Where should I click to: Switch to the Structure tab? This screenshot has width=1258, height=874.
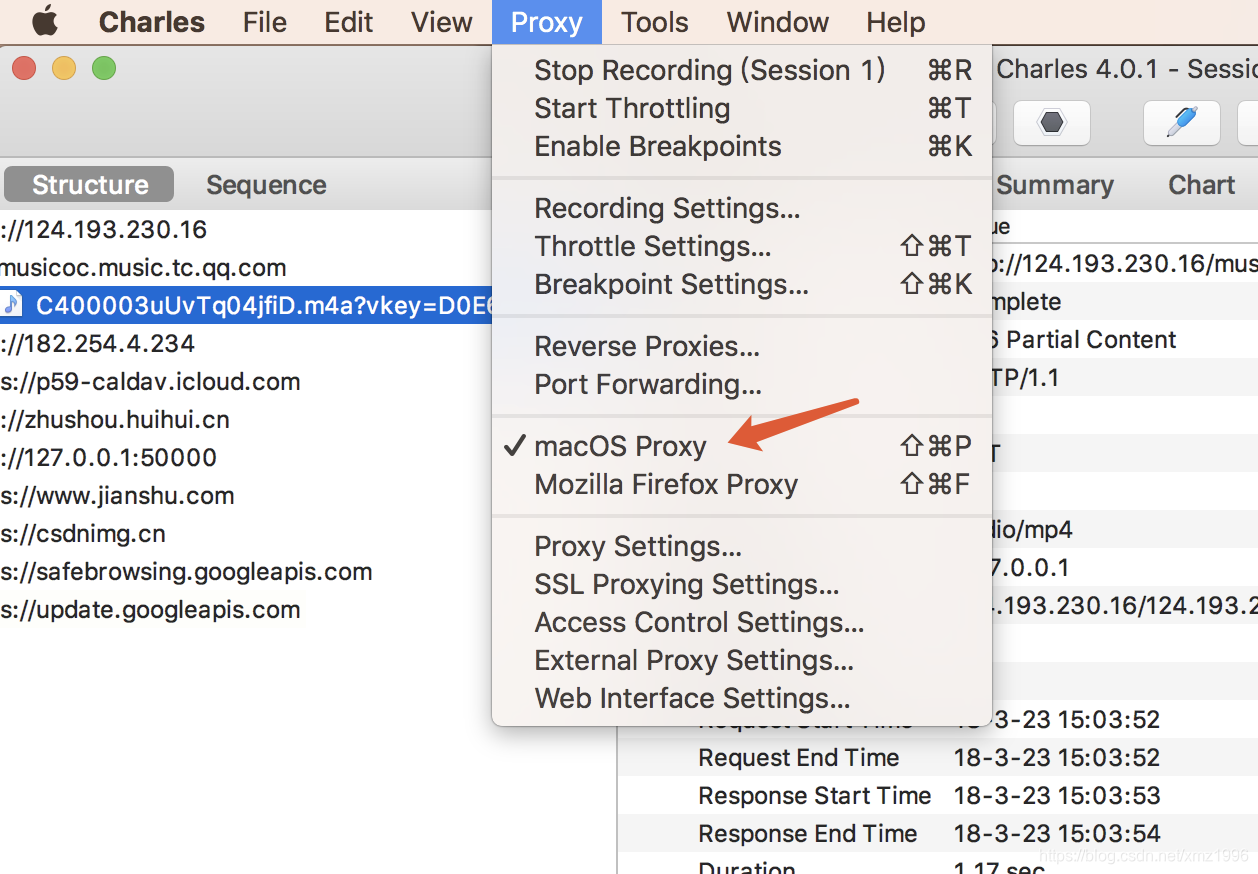click(90, 185)
